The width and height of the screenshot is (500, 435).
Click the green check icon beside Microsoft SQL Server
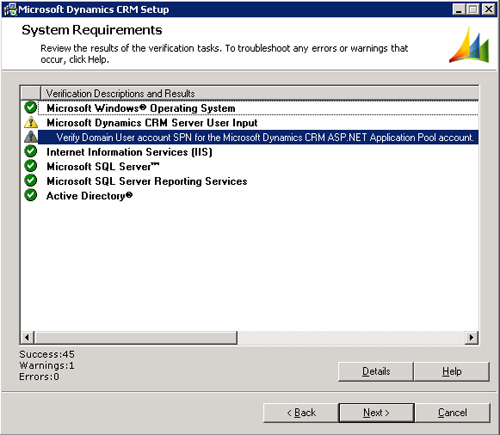pyautogui.click(x=31, y=166)
